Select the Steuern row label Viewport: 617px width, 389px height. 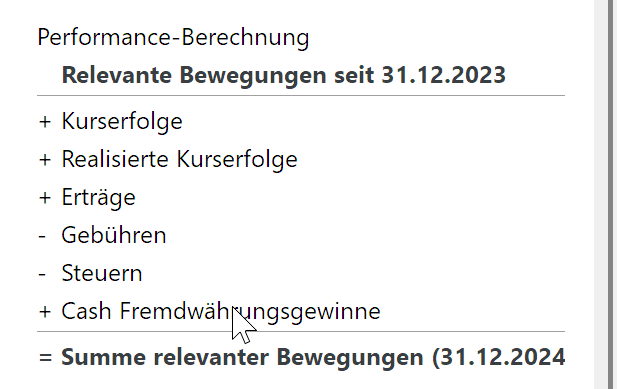coord(102,273)
